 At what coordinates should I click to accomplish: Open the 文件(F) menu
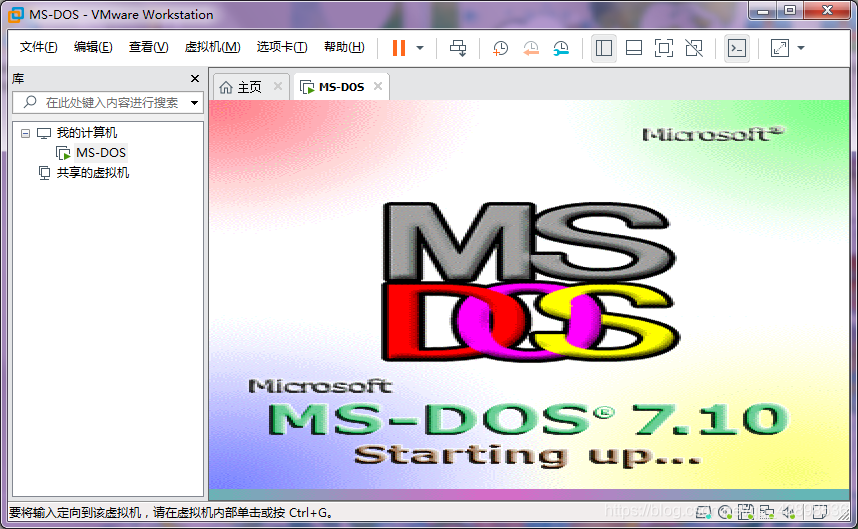(39, 47)
